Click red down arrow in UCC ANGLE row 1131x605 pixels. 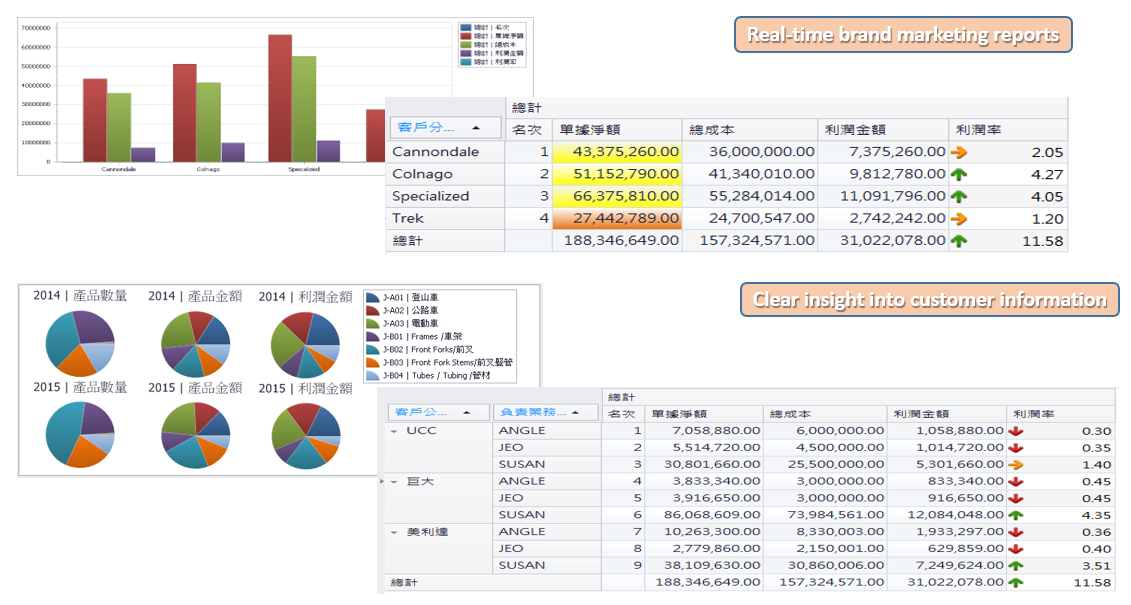click(x=1016, y=431)
